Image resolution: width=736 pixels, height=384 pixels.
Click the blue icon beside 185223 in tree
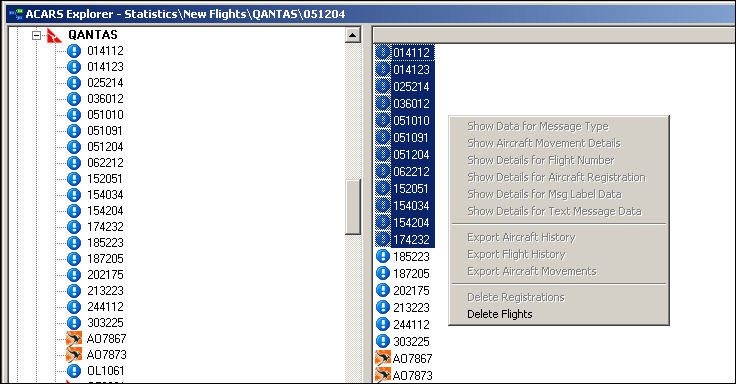[74, 243]
